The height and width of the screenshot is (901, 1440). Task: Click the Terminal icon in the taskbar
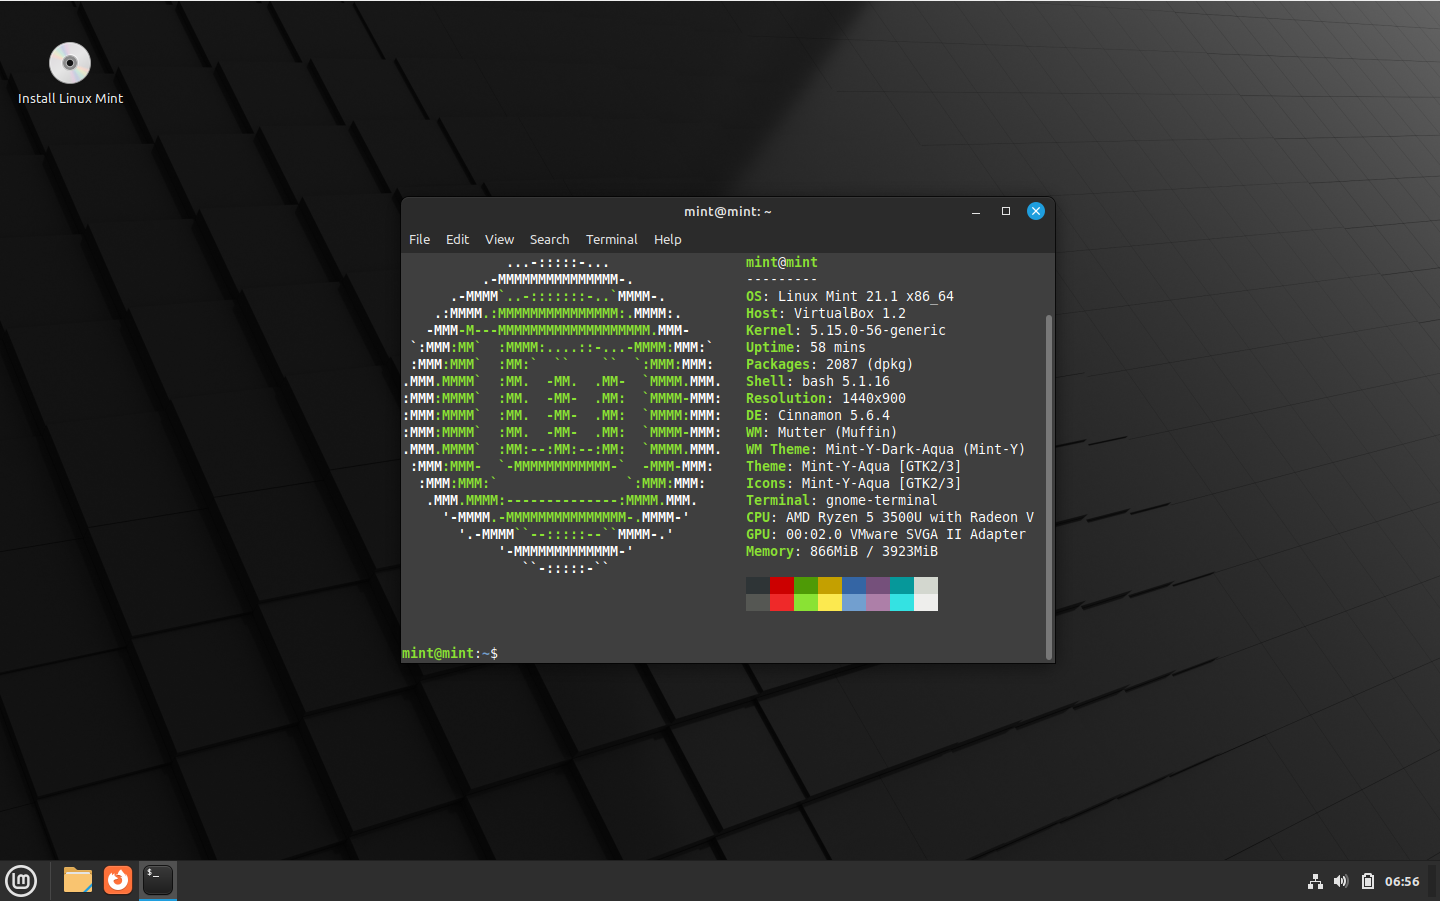click(x=158, y=880)
